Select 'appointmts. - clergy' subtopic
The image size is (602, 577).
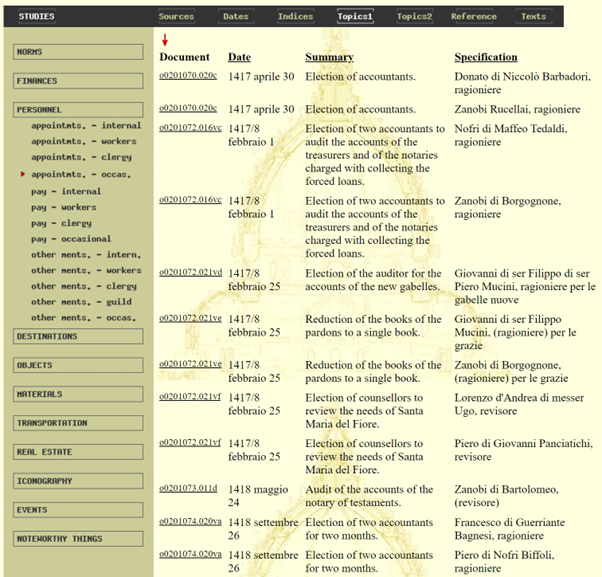click(81, 157)
